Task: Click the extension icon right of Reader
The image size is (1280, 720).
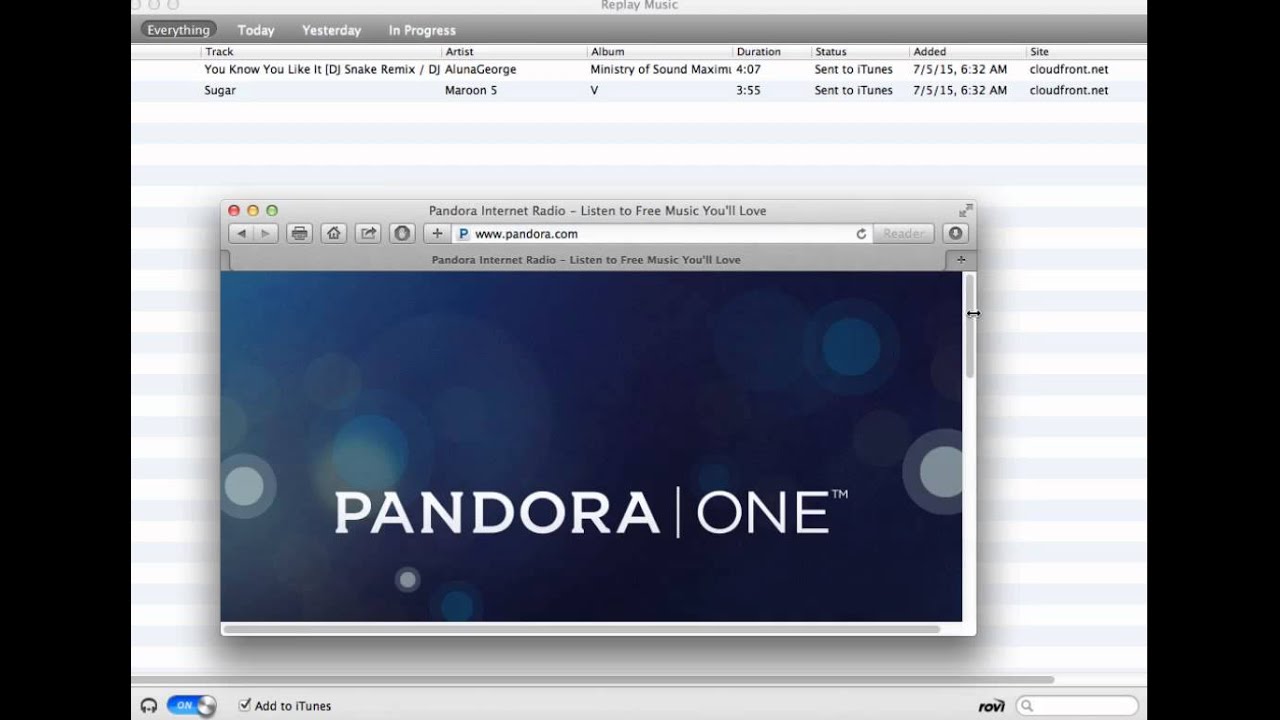Action: pyautogui.click(x=955, y=234)
